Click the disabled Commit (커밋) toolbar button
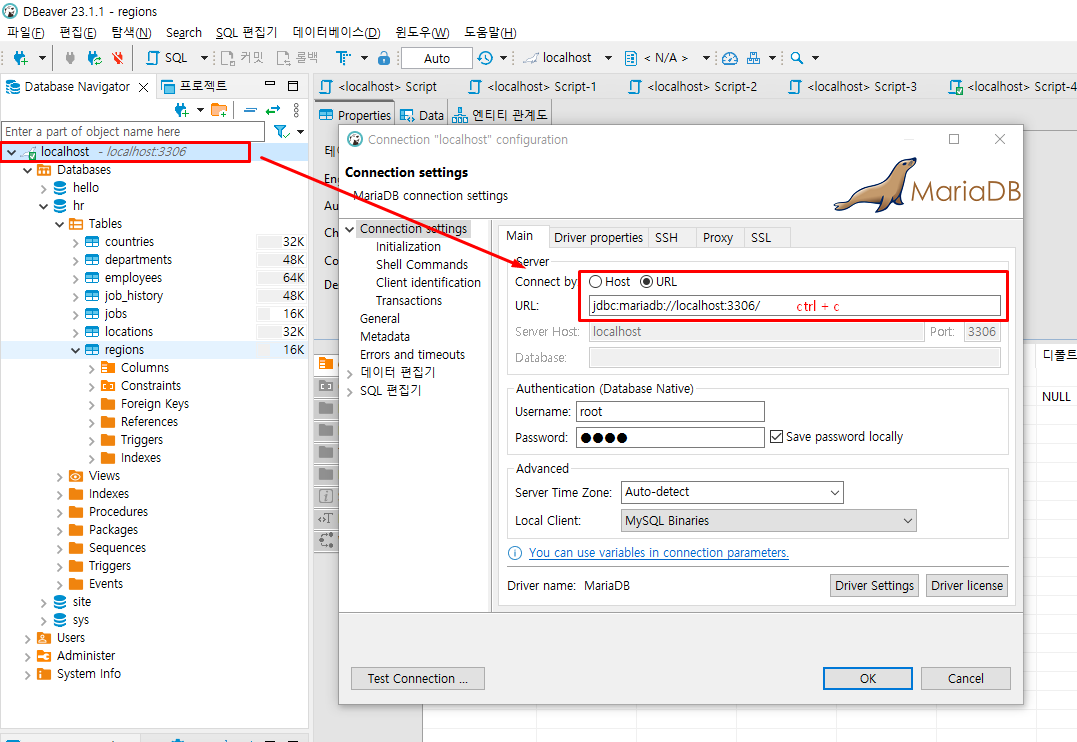1077x742 pixels. 242,58
